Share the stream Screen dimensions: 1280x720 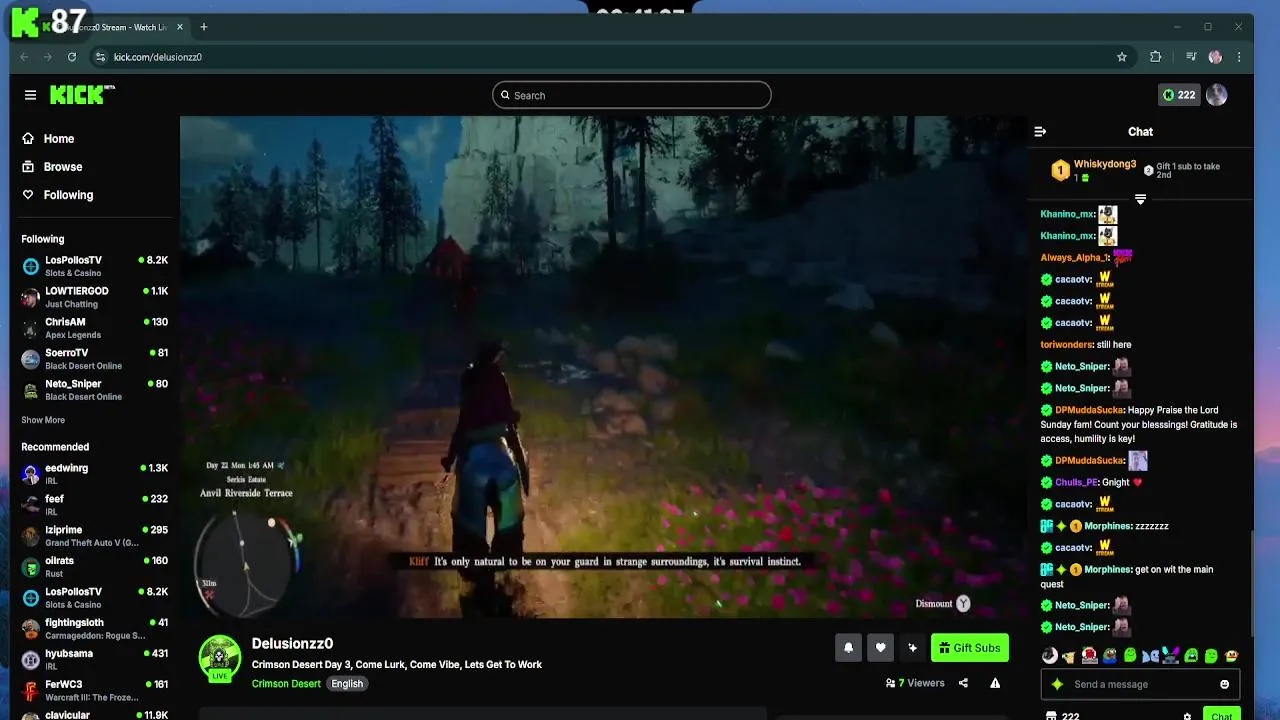[963, 683]
